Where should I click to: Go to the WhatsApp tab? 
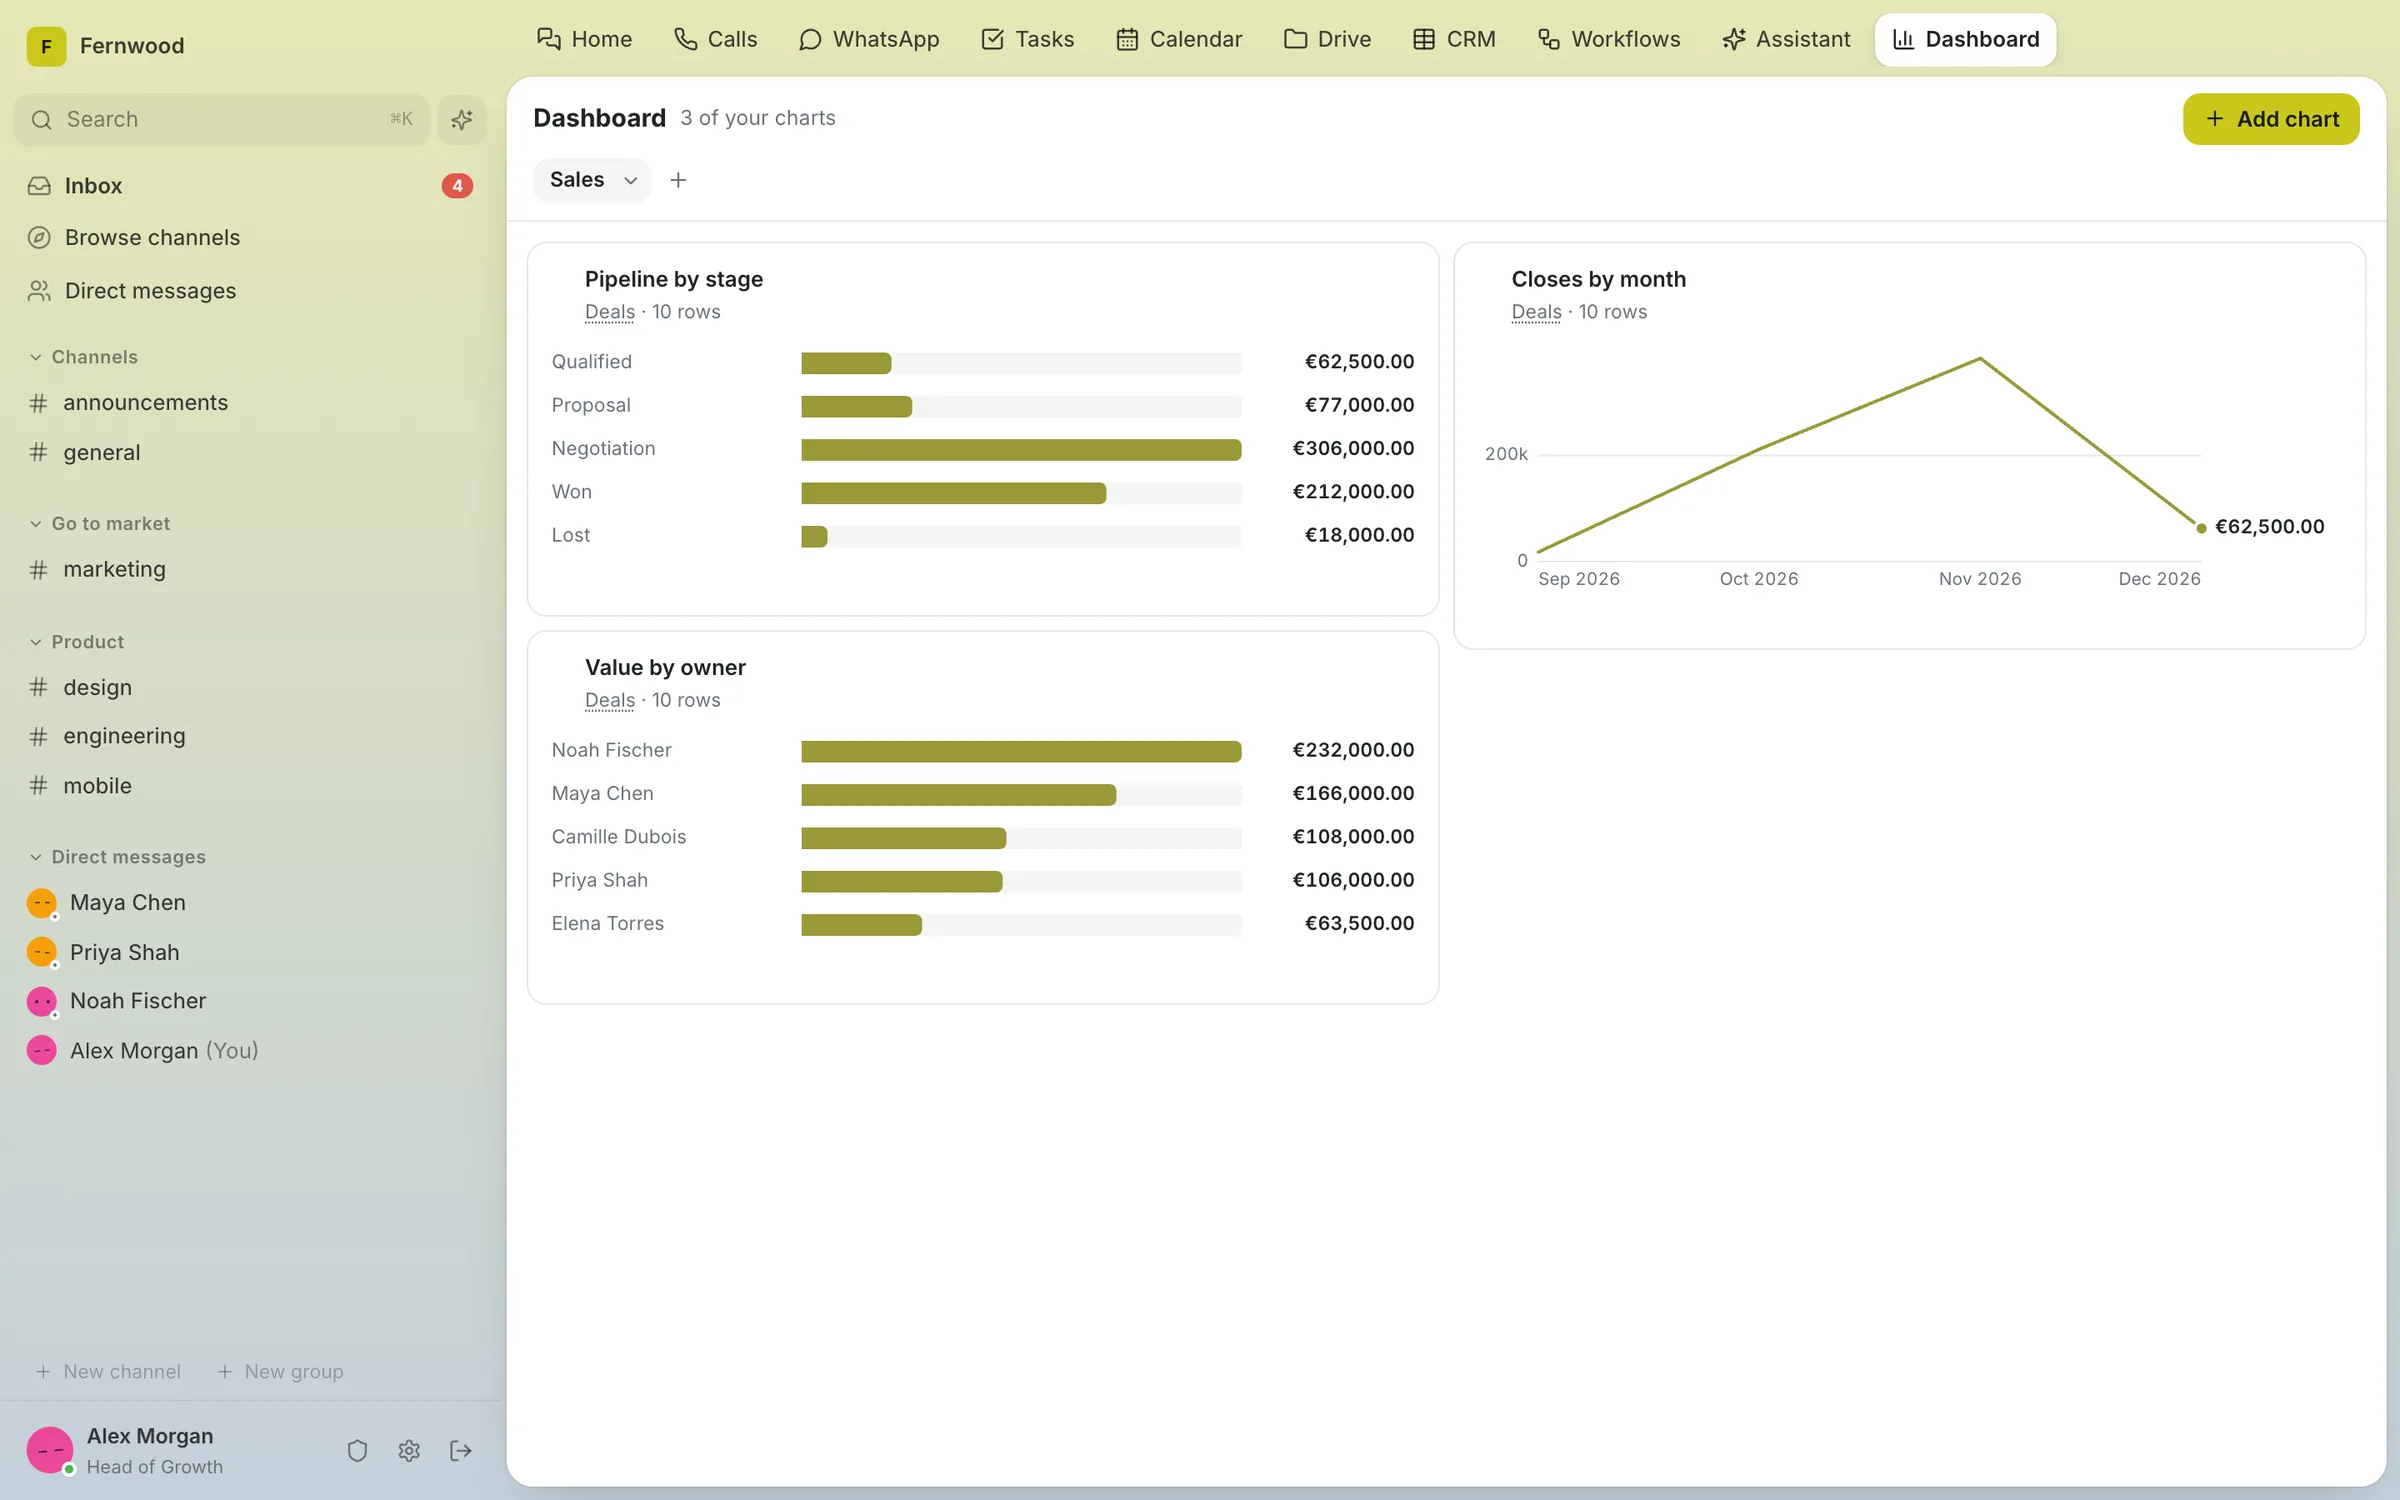[869, 40]
